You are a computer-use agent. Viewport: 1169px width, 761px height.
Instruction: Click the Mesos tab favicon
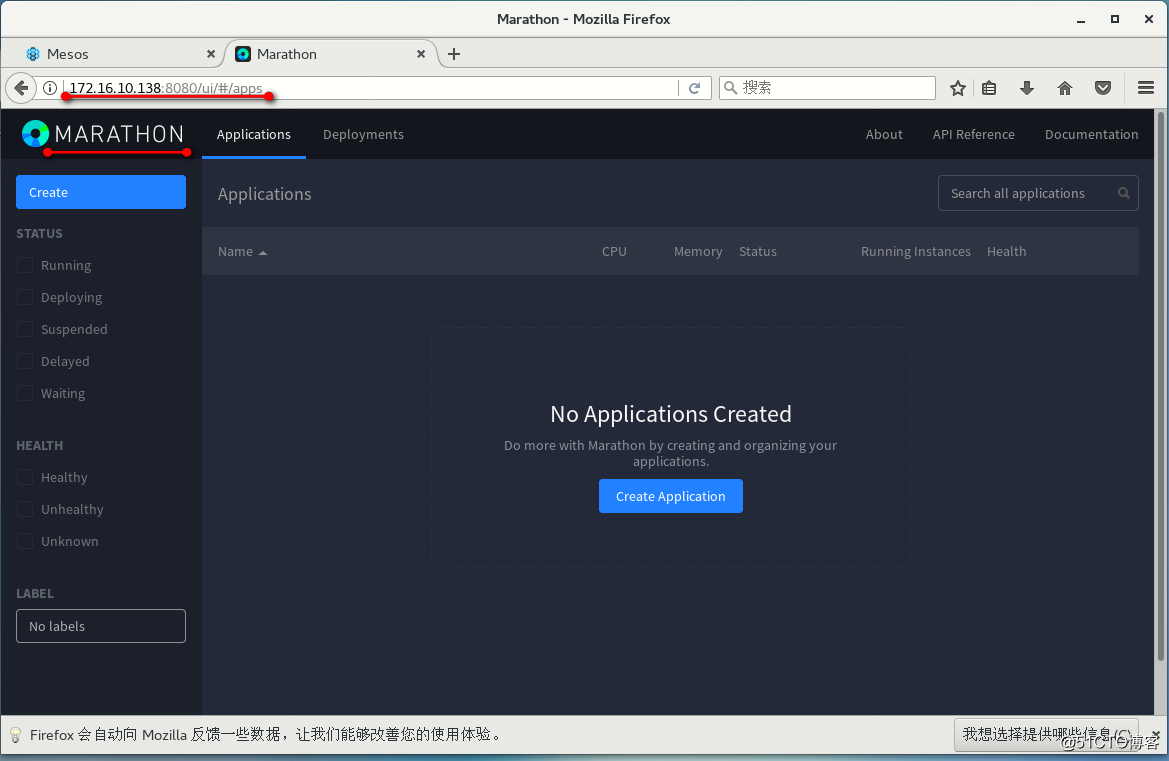pos(33,54)
